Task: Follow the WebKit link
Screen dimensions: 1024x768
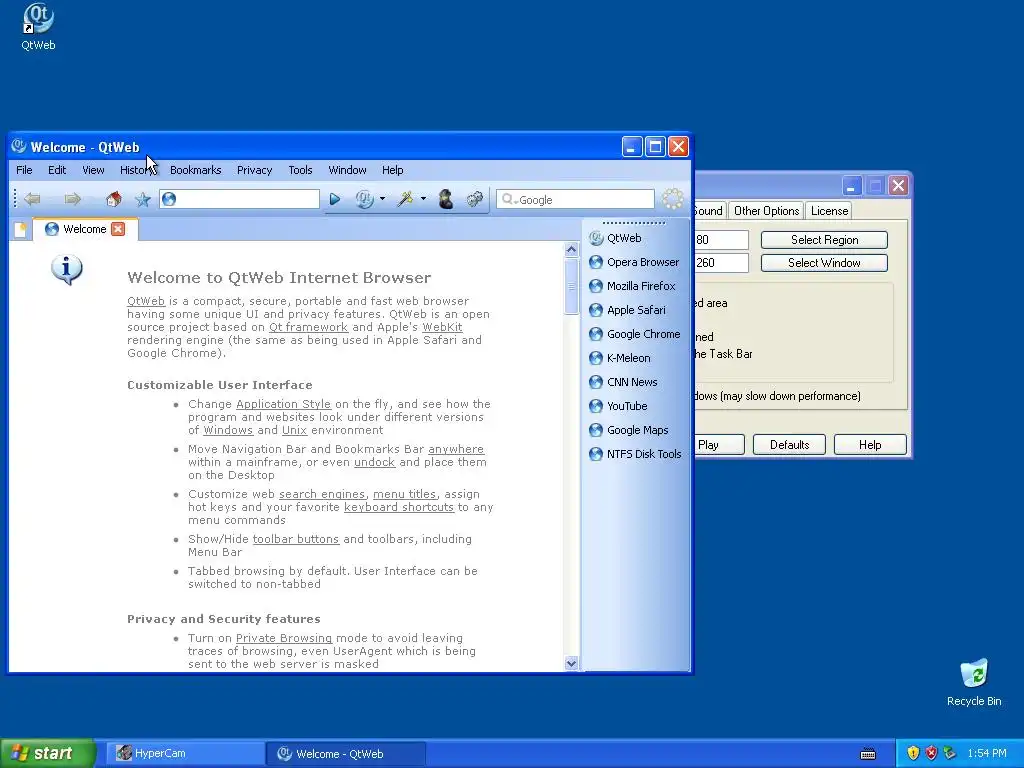Action: tap(442, 327)
